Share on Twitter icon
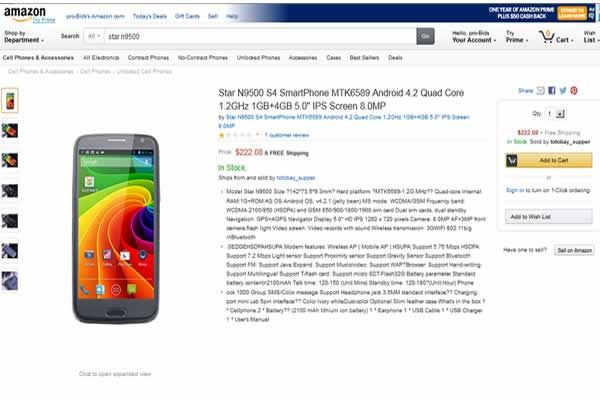 pyautogui.click(x=562, y=91)
